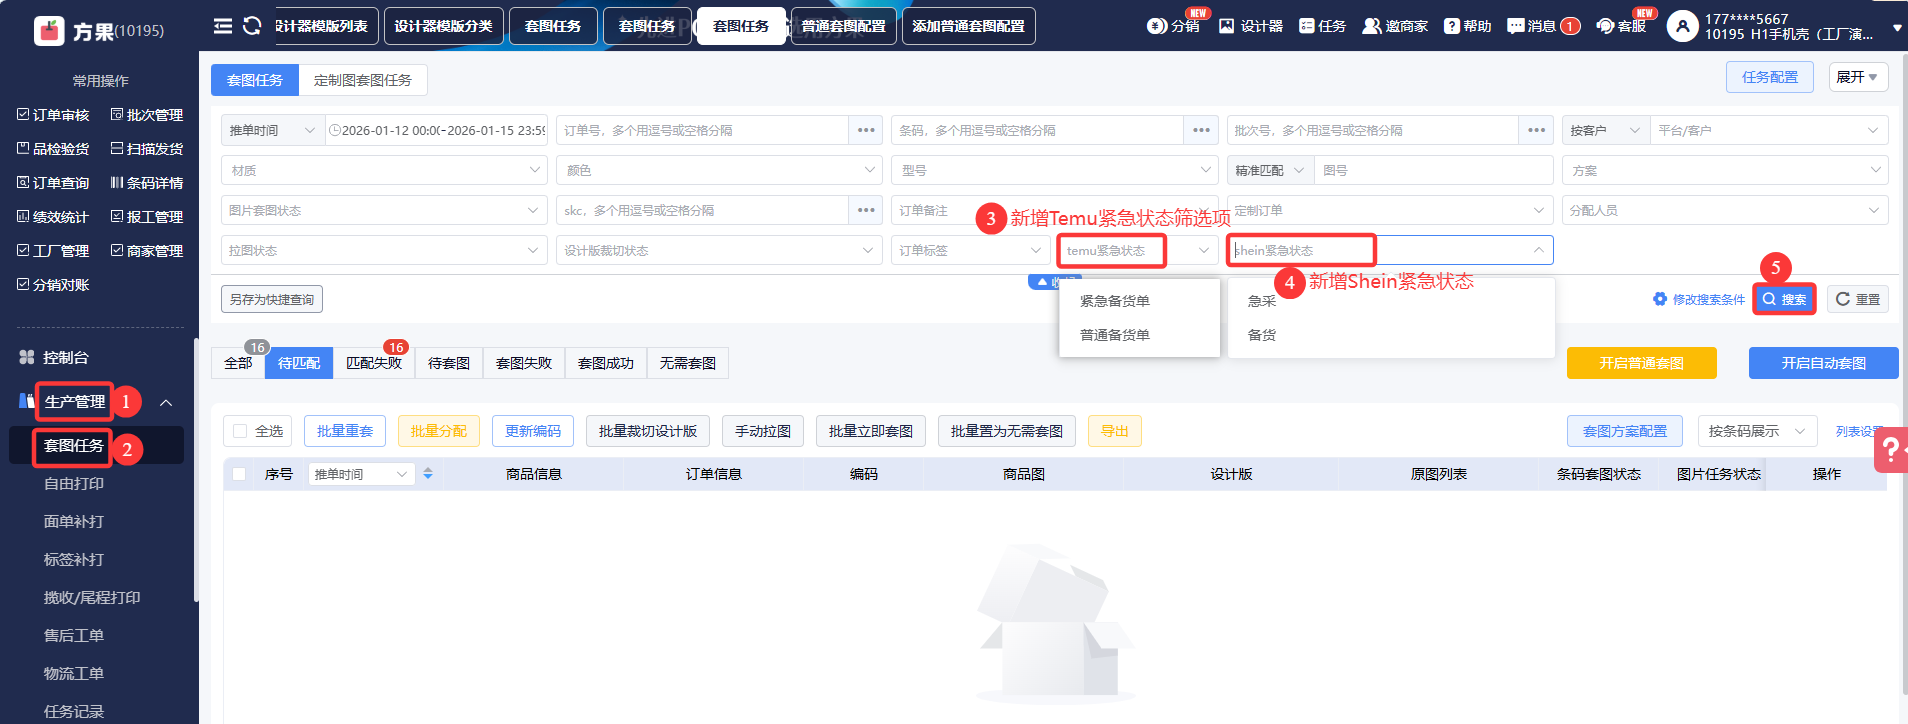
Task: Expand the 展开 dropdown button
Action: (x=1858, y=77)
